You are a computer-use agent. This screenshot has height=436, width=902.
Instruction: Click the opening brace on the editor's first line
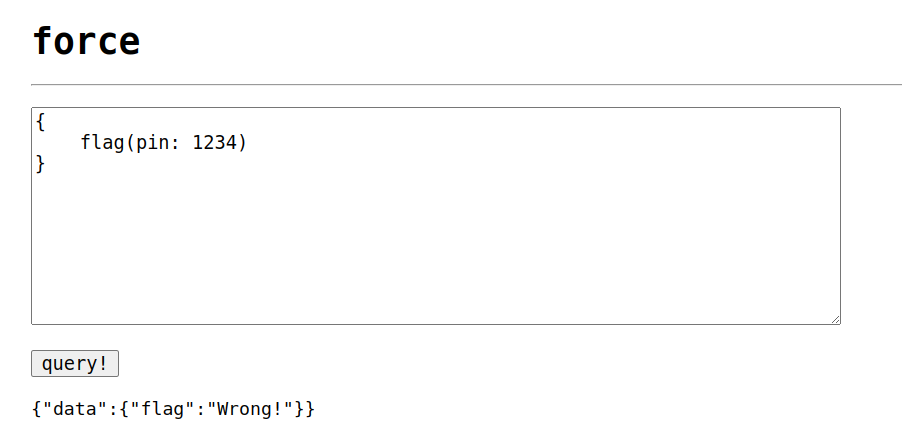tap(40, 122)
